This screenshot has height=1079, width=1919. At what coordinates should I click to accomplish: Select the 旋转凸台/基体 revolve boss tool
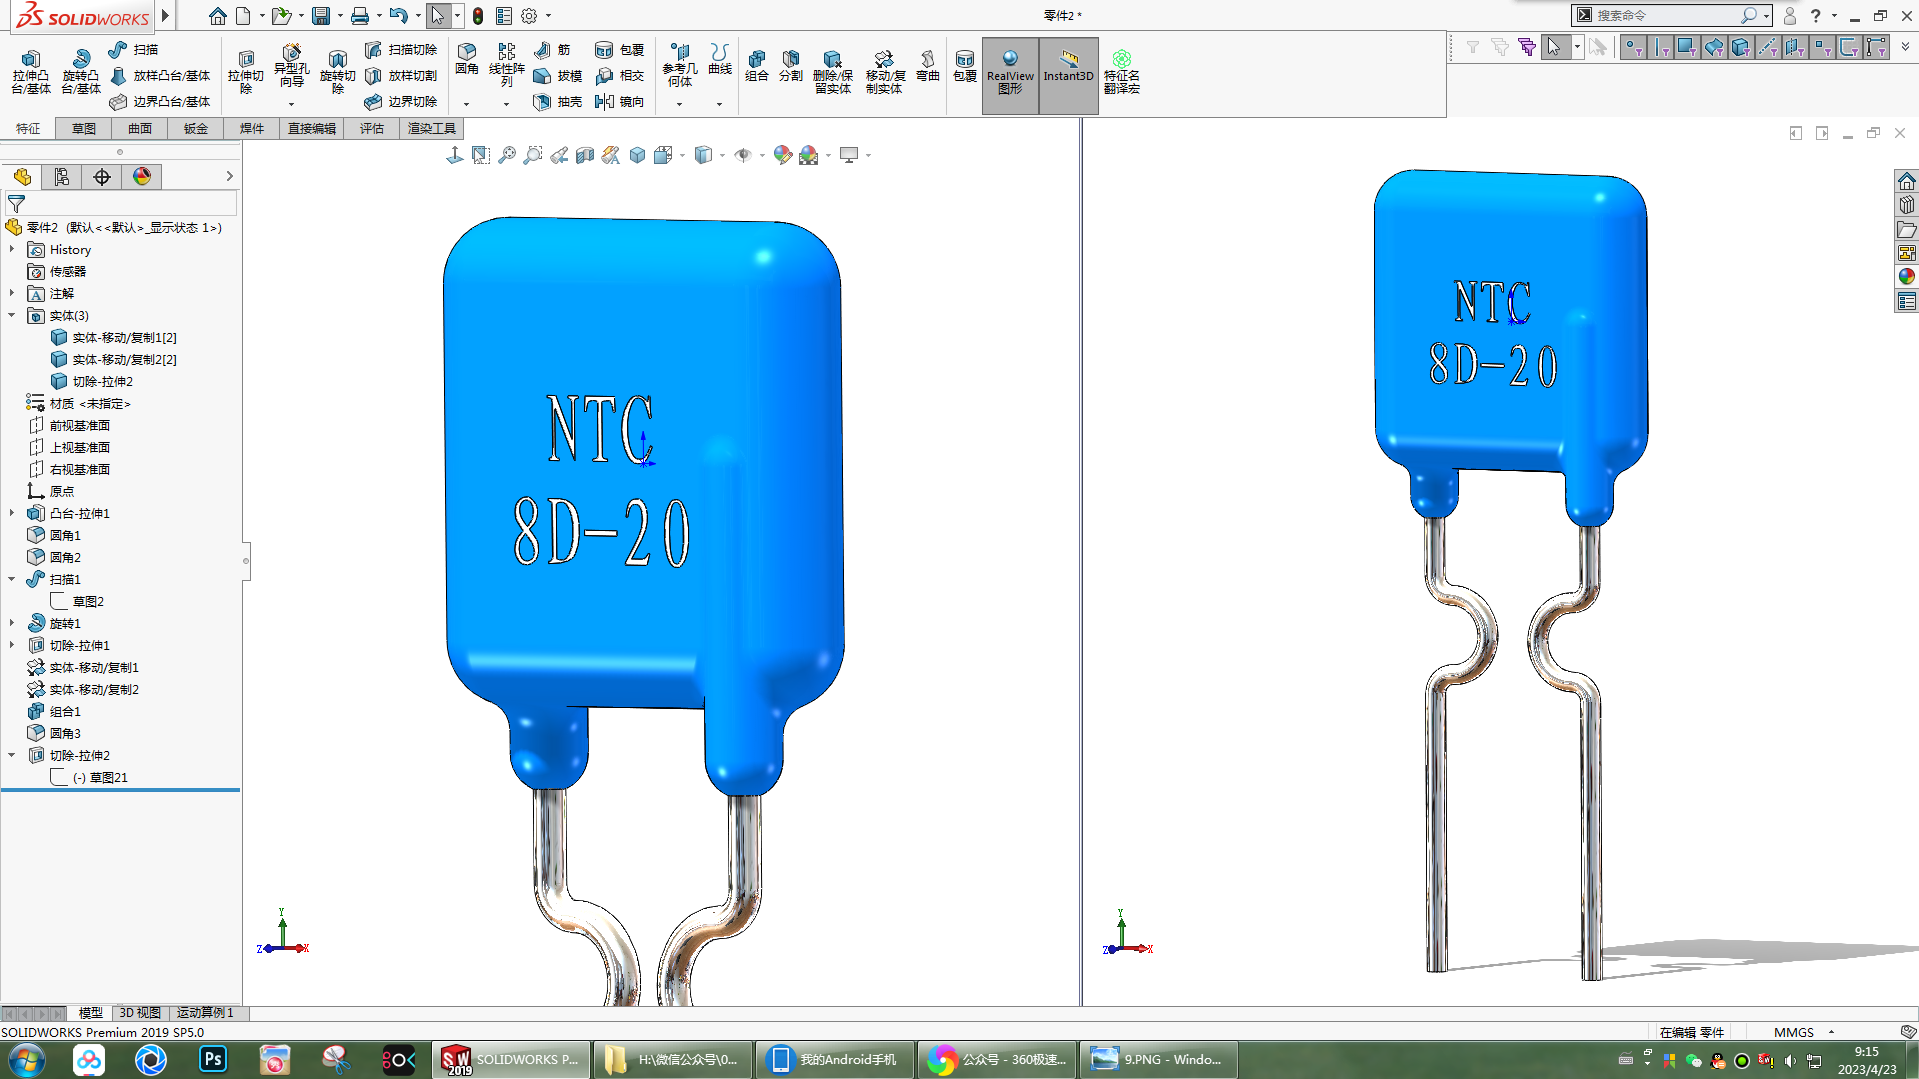(x=80, y=71)
